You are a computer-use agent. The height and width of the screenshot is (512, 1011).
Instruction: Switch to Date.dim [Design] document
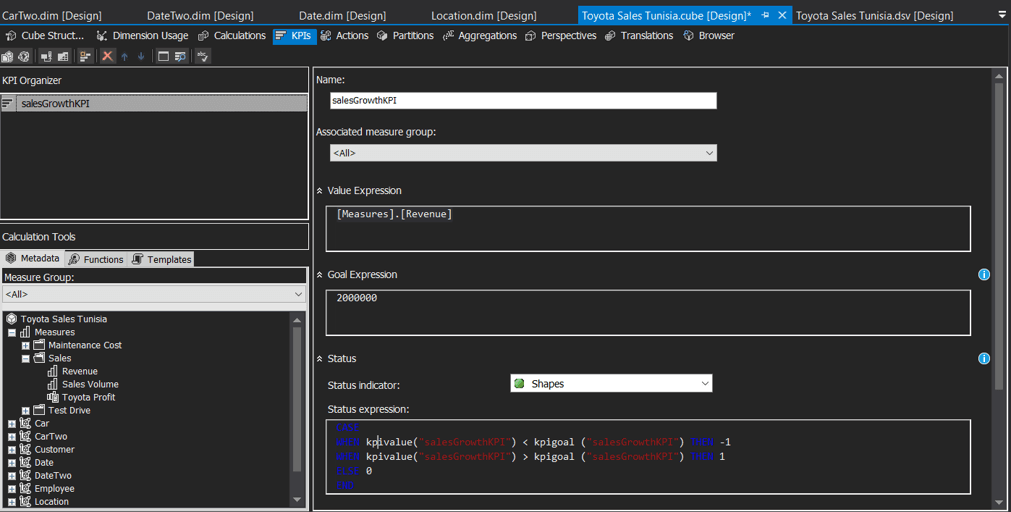342,15
